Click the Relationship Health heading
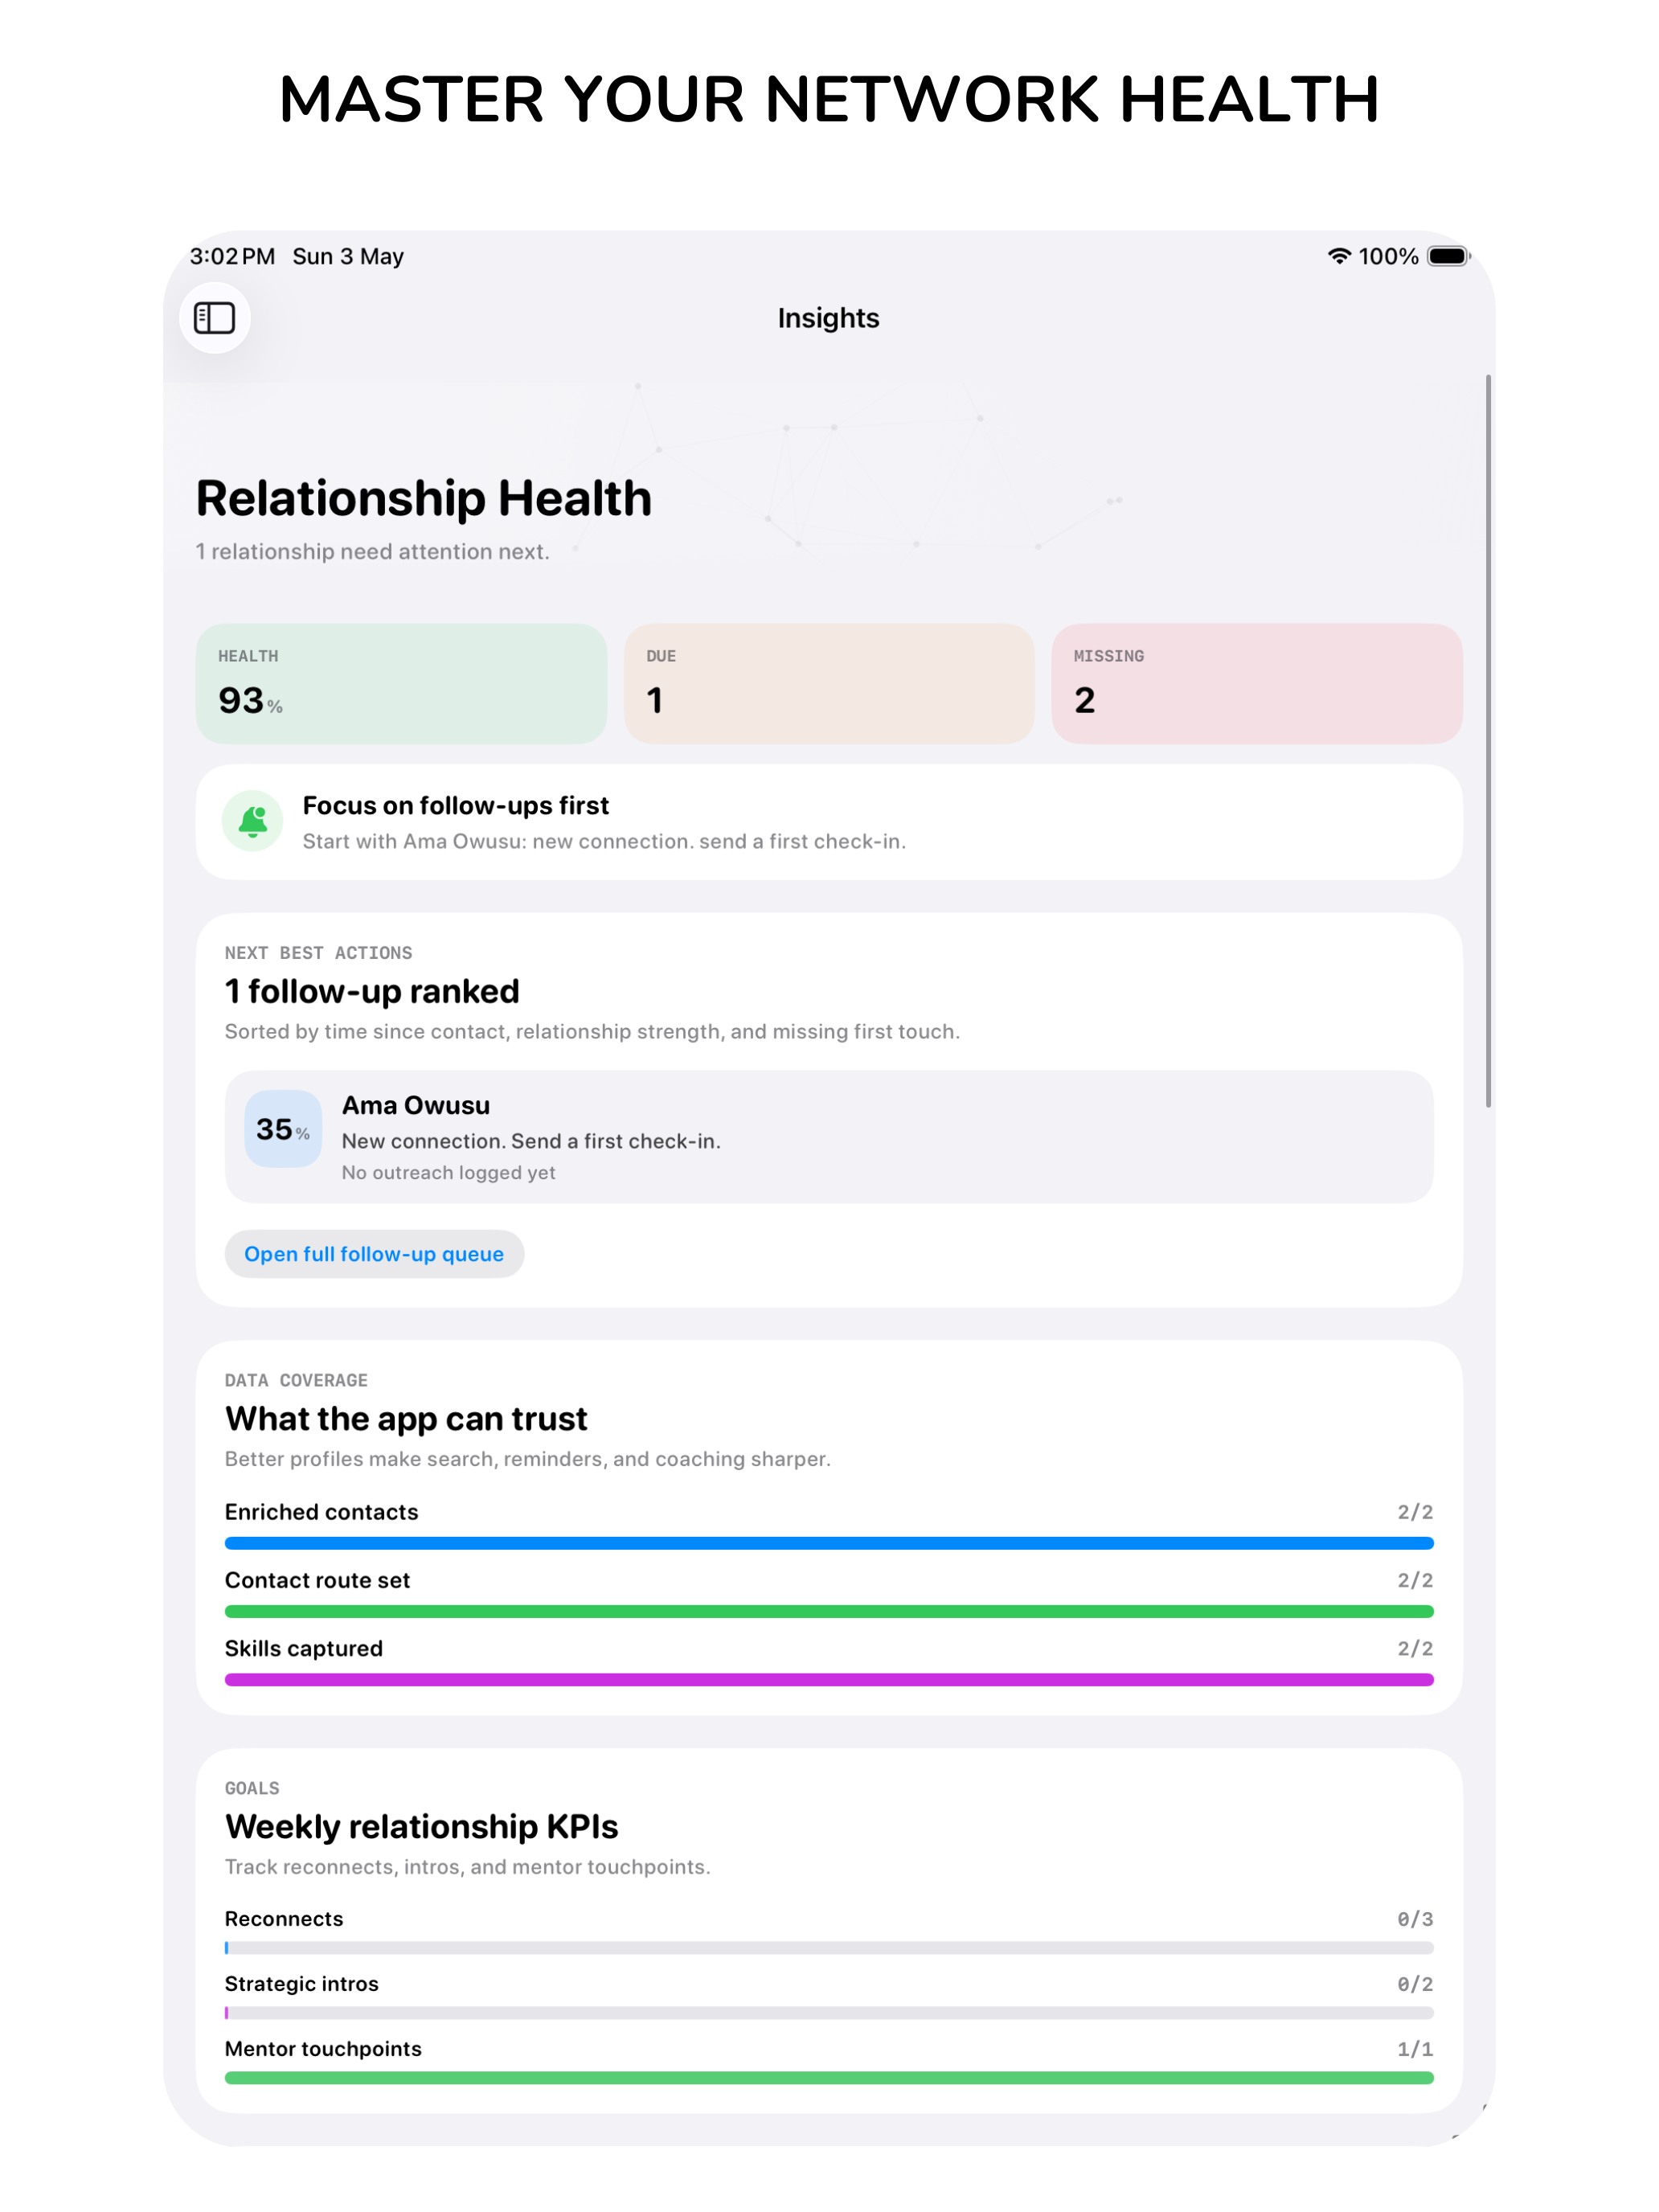Image resolution: width=1659 pixels, height=2212 pixels. [423, 498]
